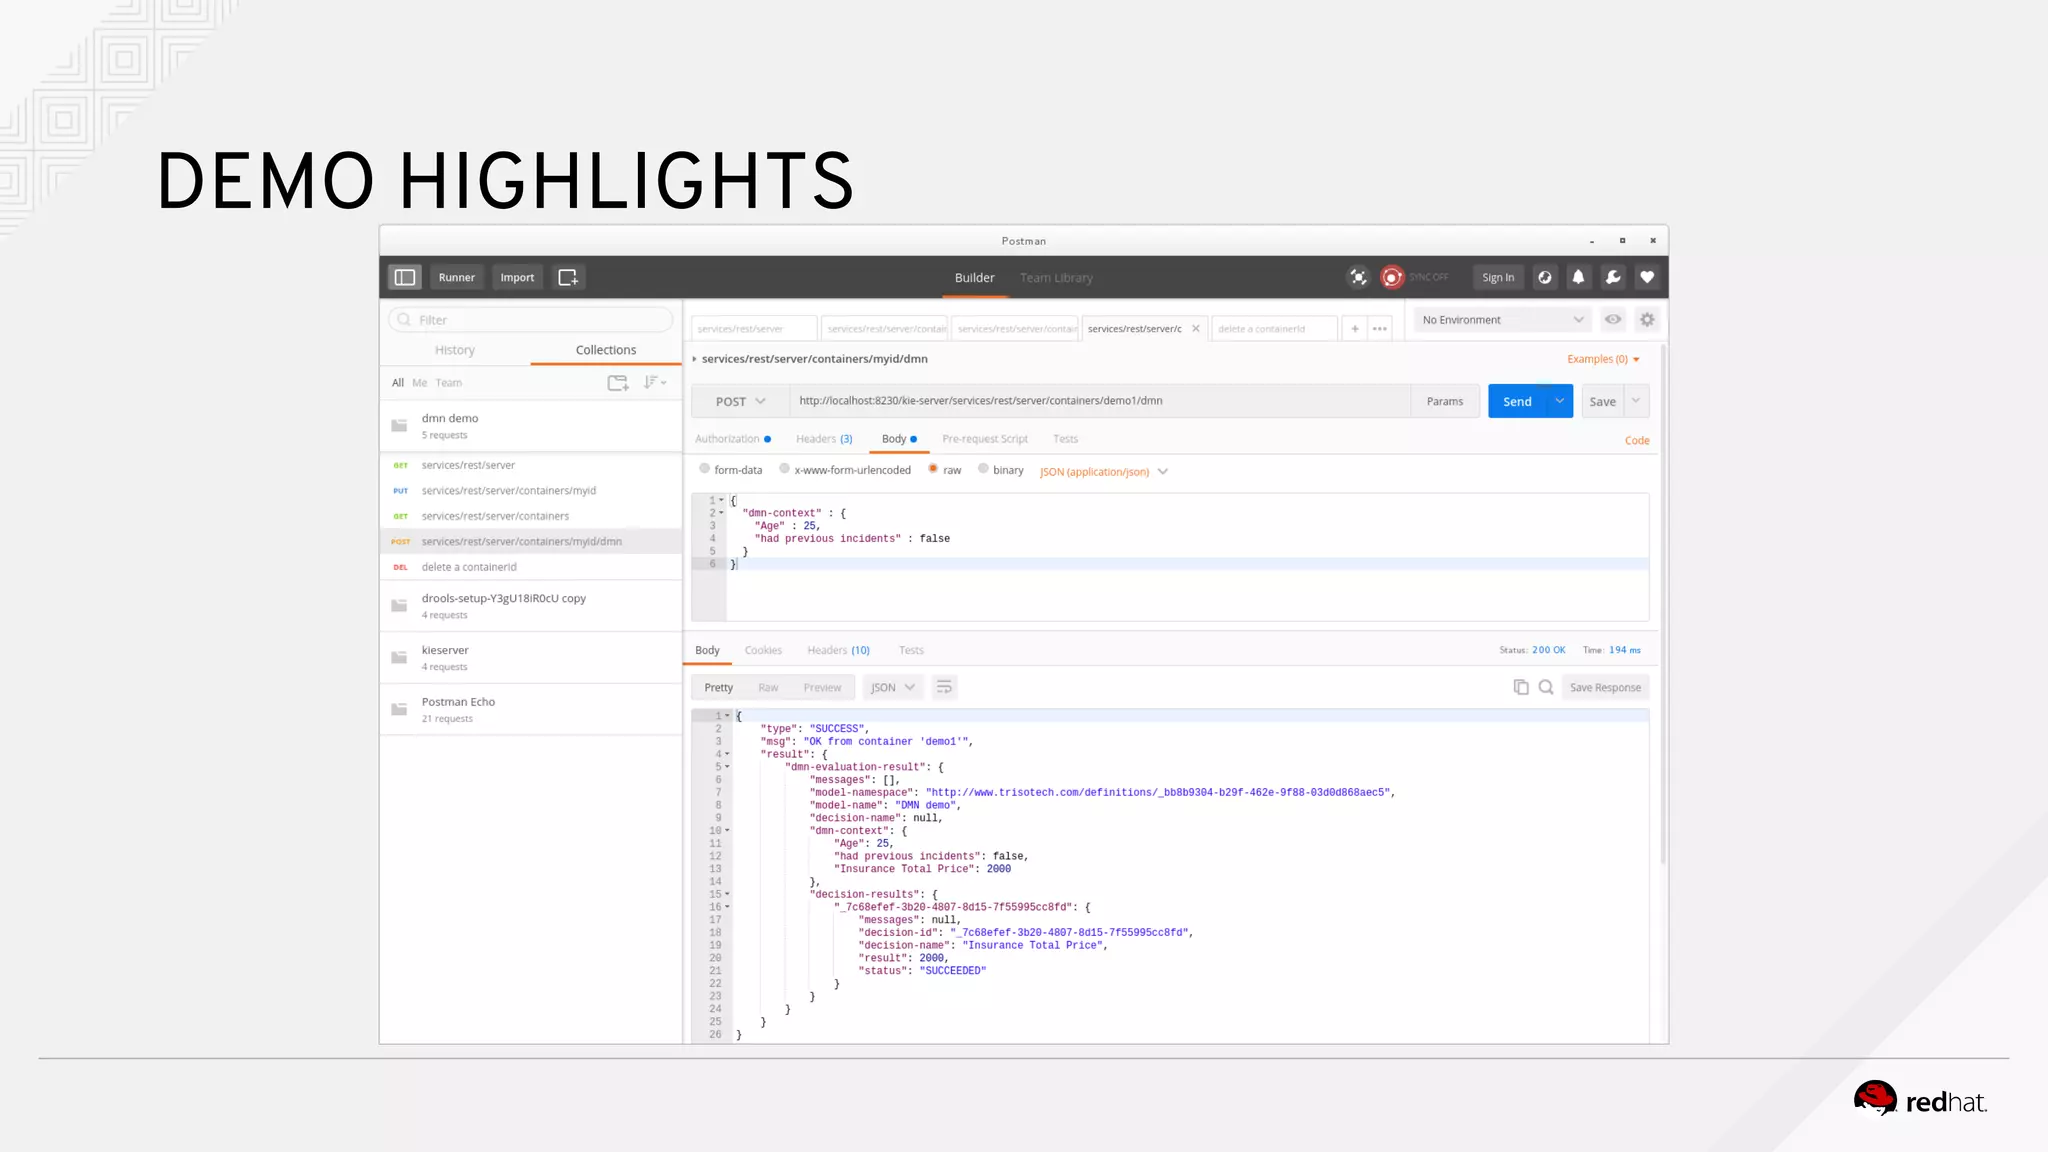
Task: Click the interceptor satellite icon
Action: click(1358, 277)
